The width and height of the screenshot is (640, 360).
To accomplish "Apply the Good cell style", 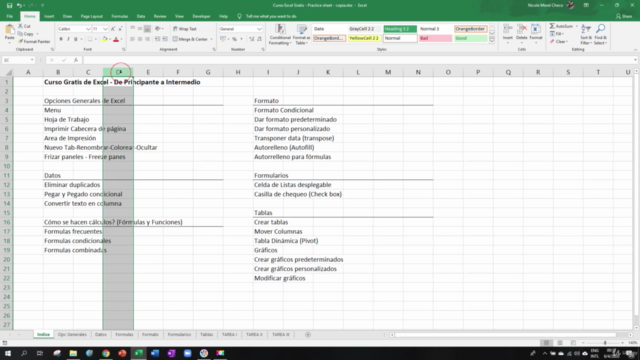I will 471,38.
